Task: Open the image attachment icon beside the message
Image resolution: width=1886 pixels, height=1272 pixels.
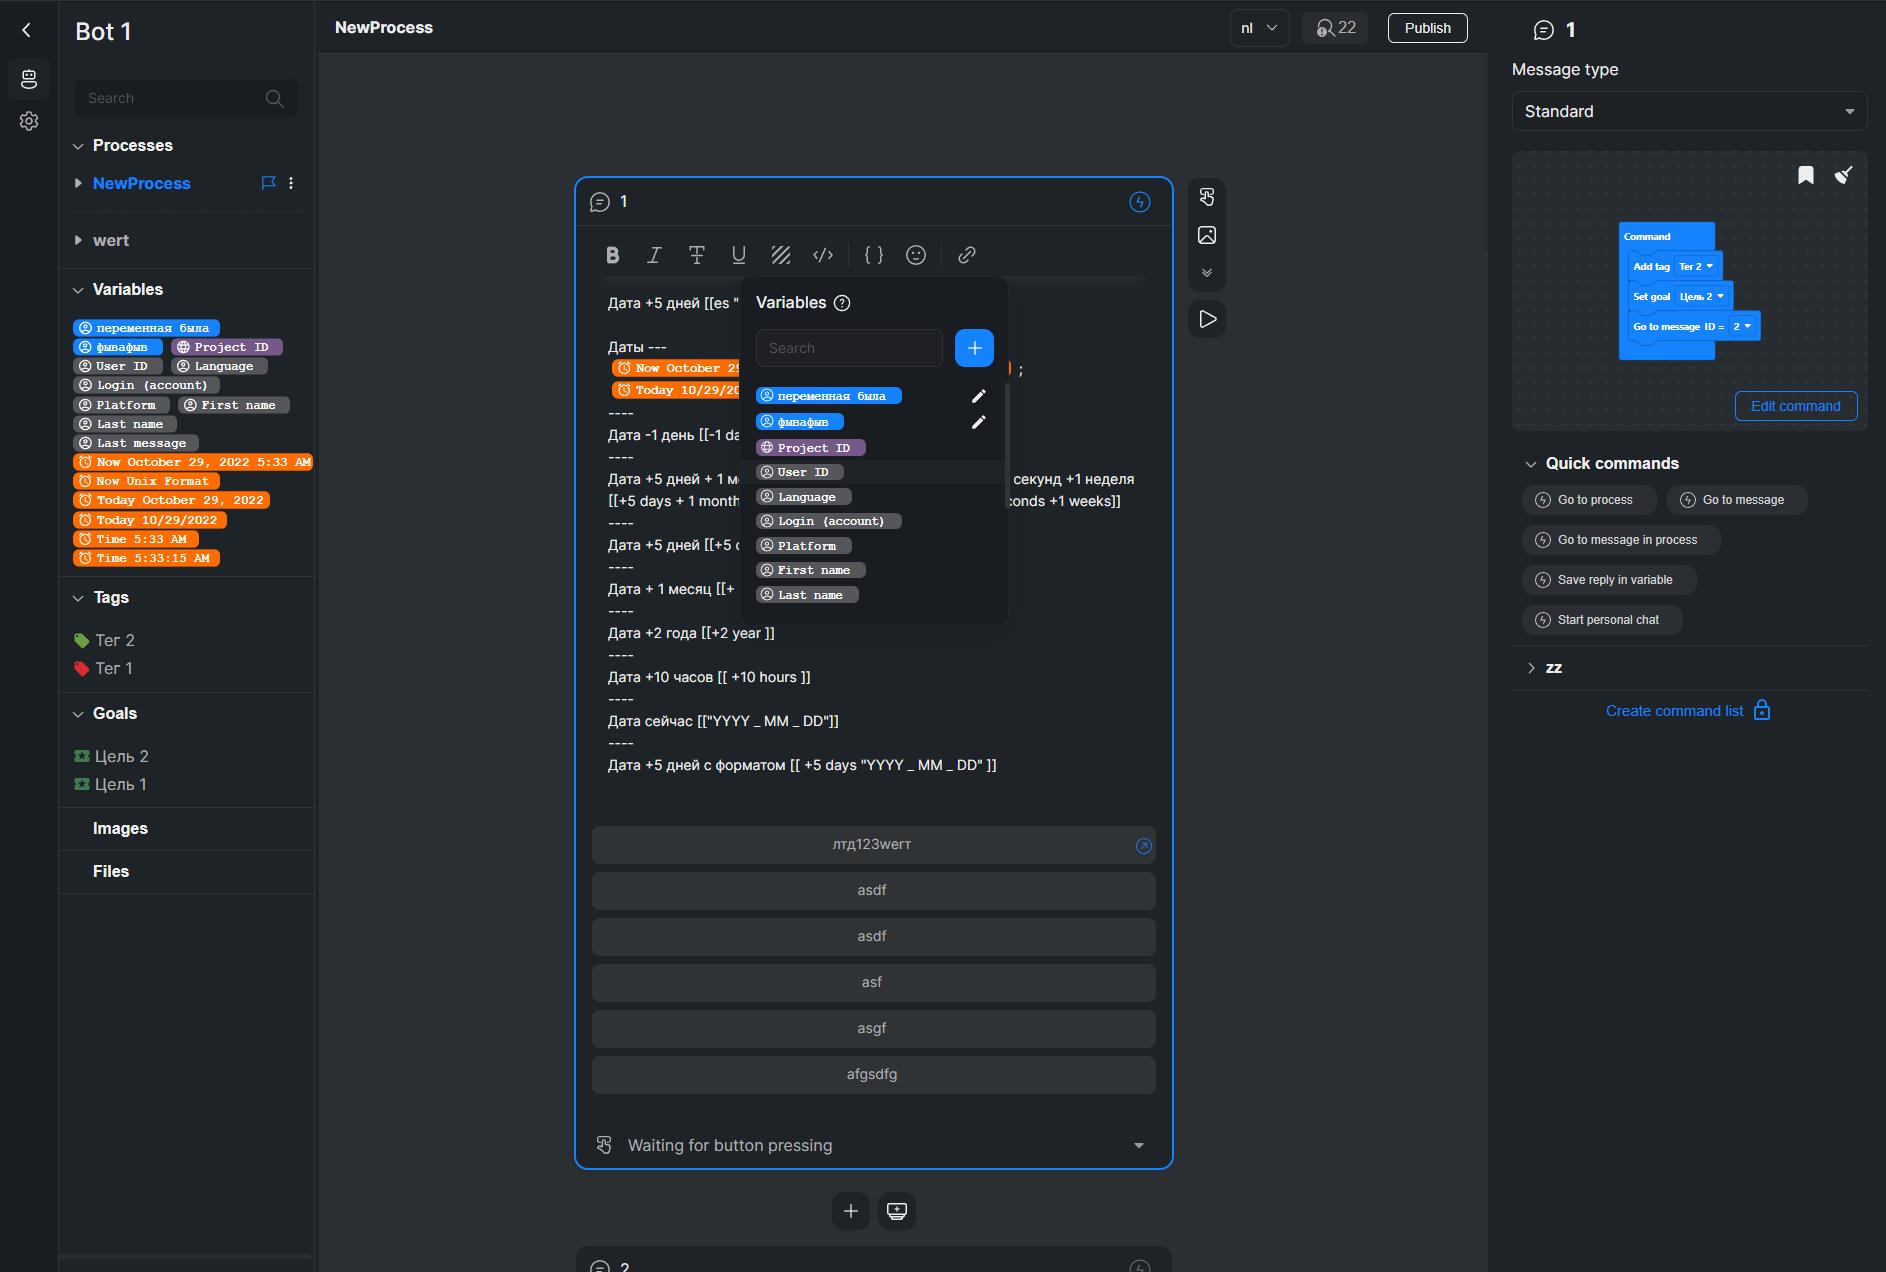Action: tap(1207, 235)
